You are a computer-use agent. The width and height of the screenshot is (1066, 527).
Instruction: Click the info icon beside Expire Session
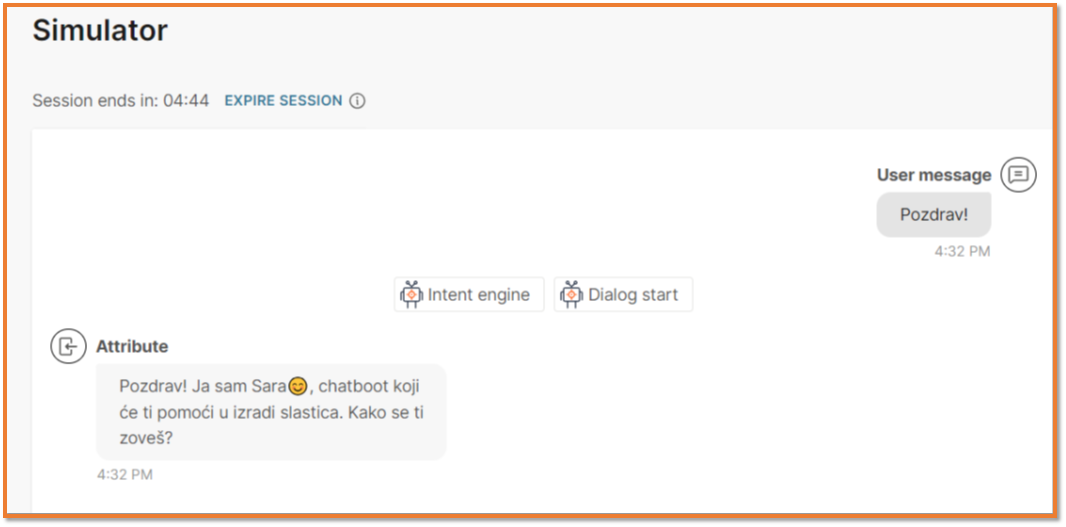coord(357,101)
